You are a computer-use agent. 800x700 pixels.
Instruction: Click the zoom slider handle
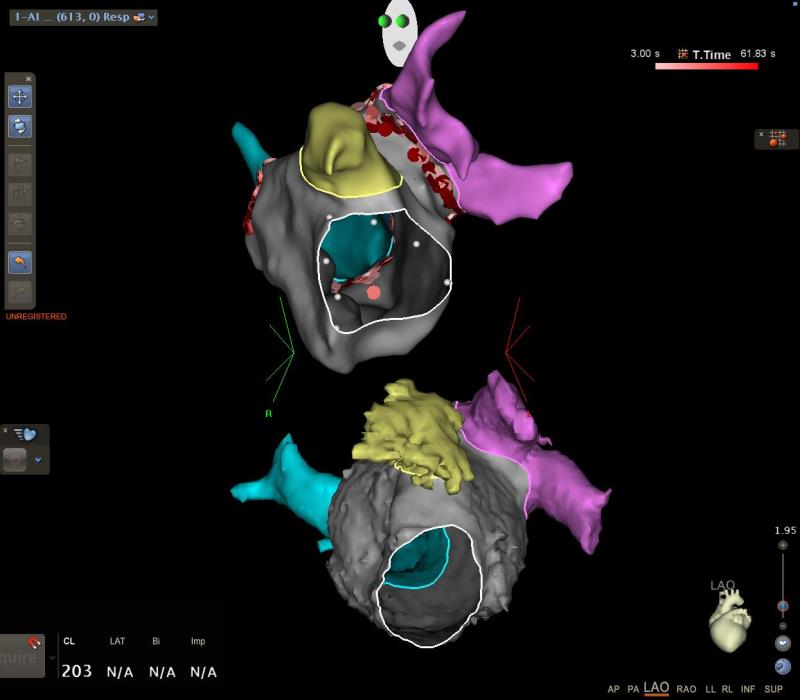[782, 605]
